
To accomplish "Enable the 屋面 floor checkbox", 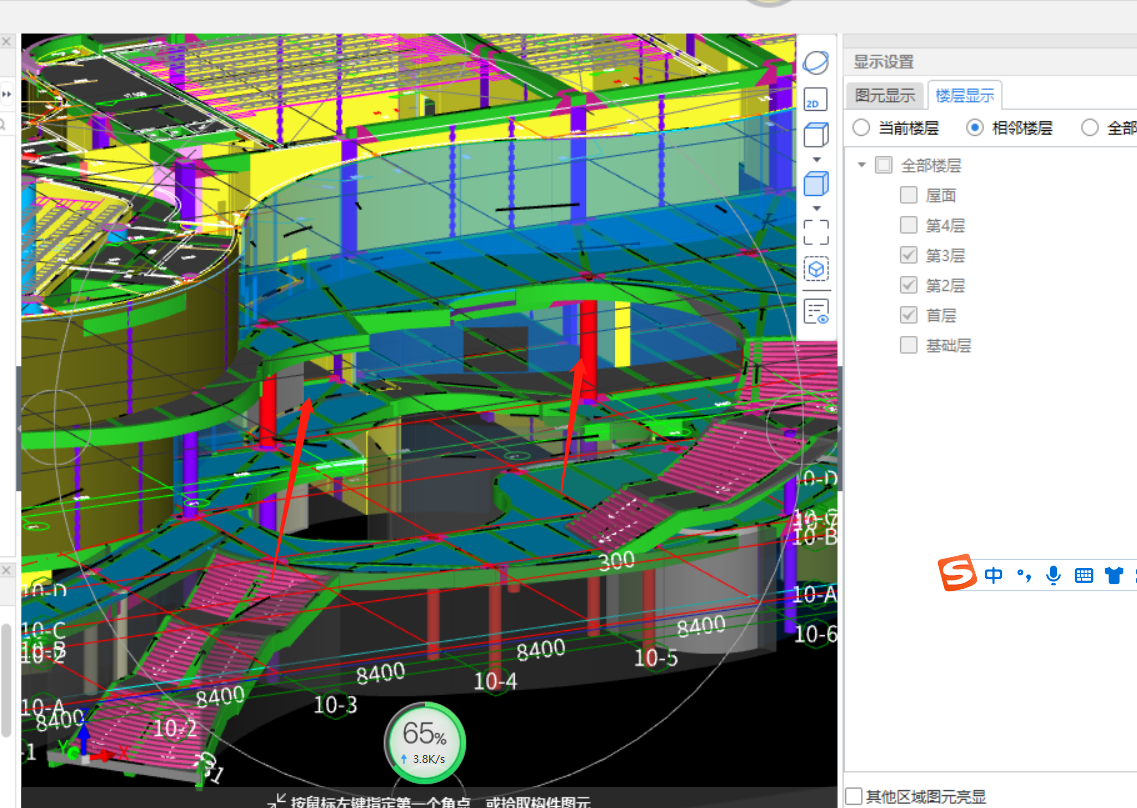I will click(909, 194).
